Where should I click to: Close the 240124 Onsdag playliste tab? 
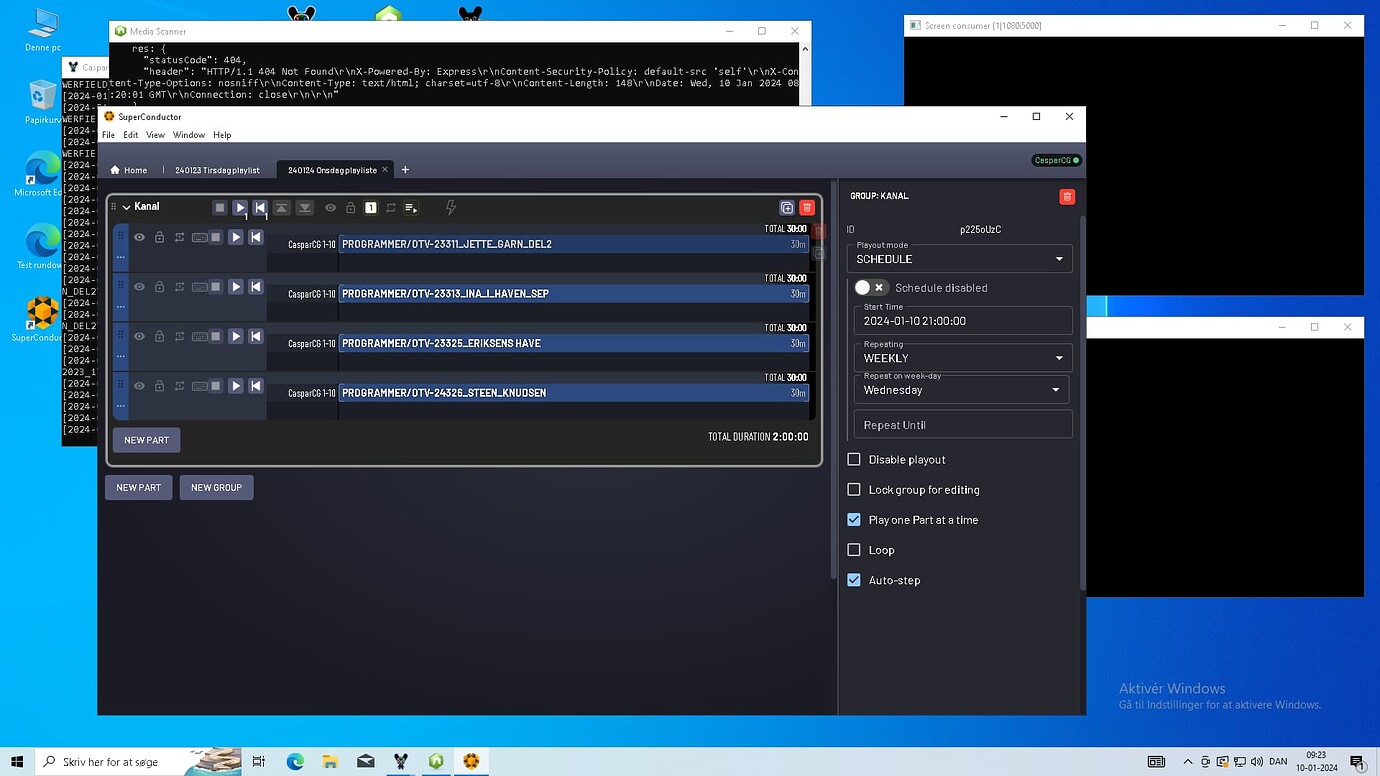click(x=385, y=170)
